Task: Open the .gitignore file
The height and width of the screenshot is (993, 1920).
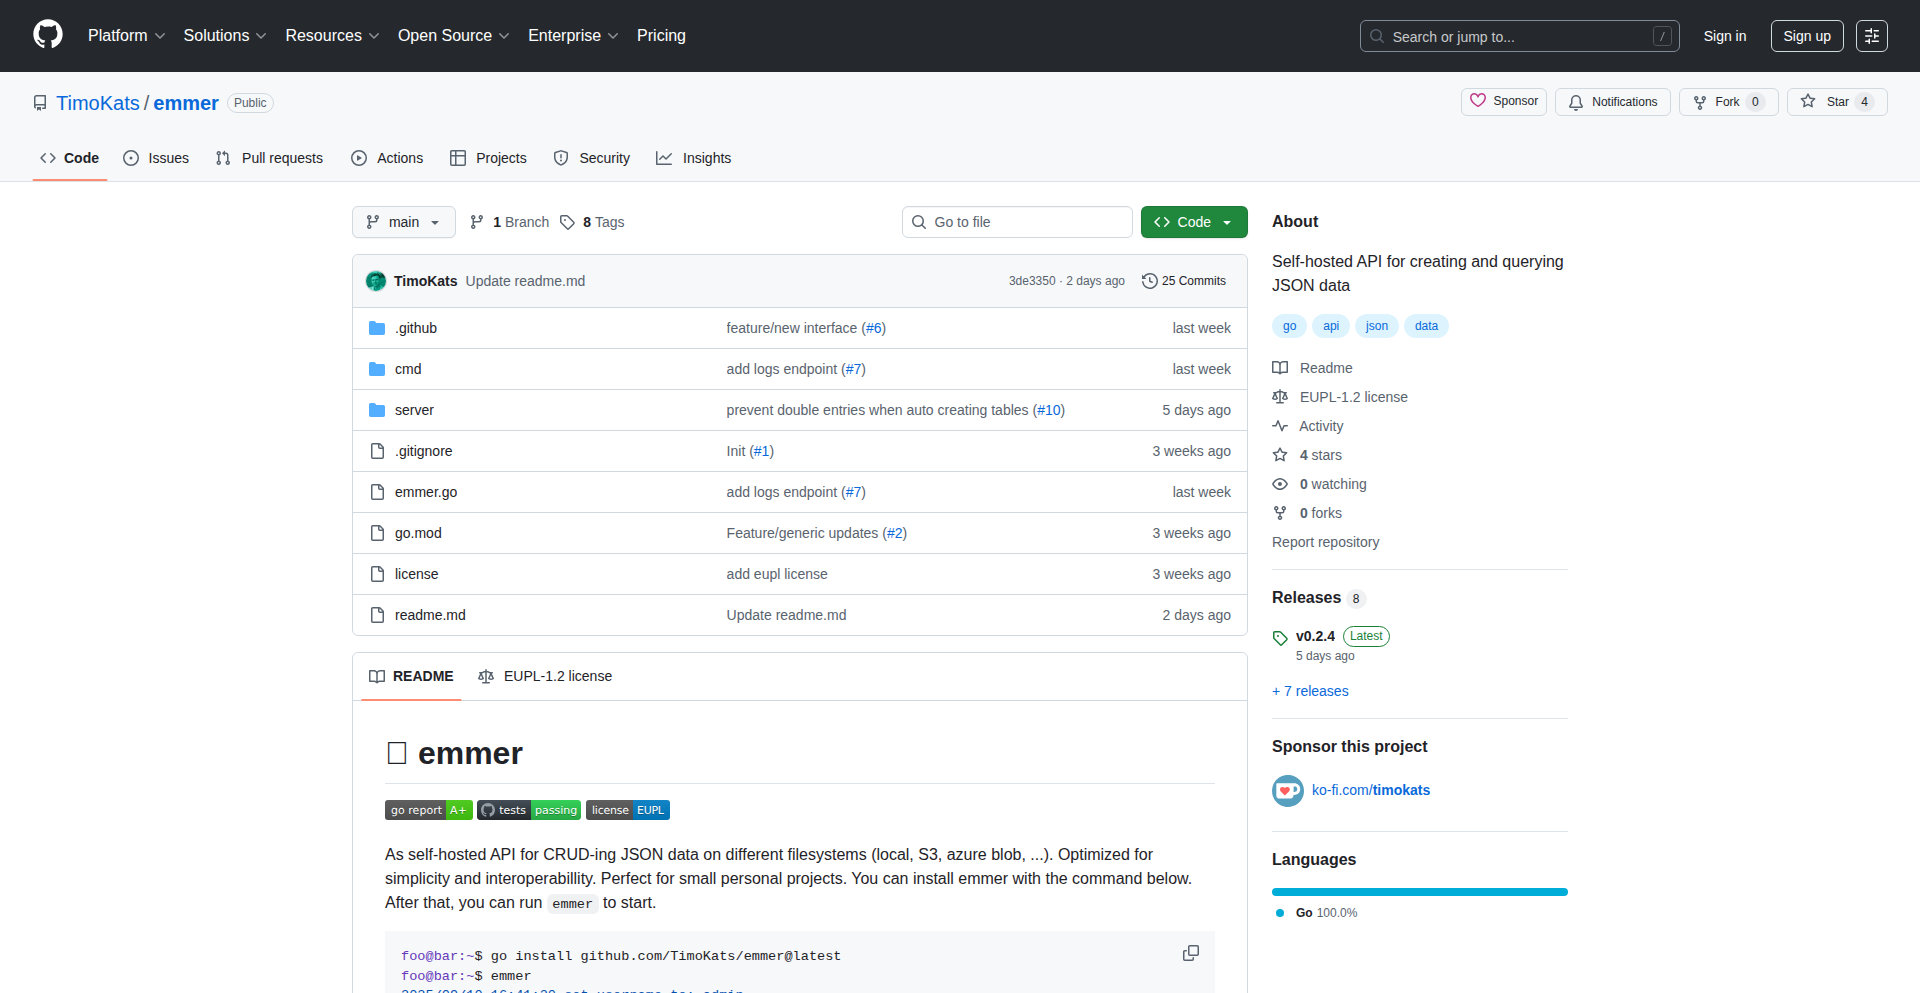Action: (x=423, y=451)
